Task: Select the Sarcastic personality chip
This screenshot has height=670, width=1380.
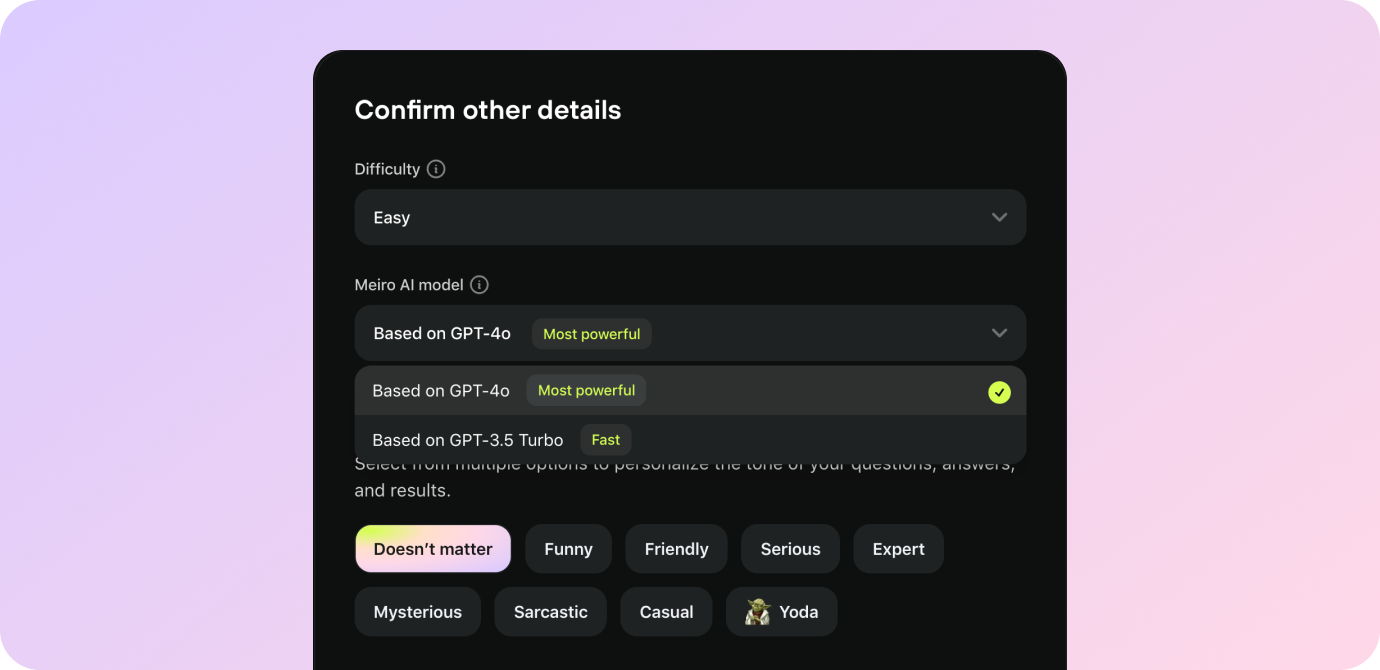Action: click(550, 611)
